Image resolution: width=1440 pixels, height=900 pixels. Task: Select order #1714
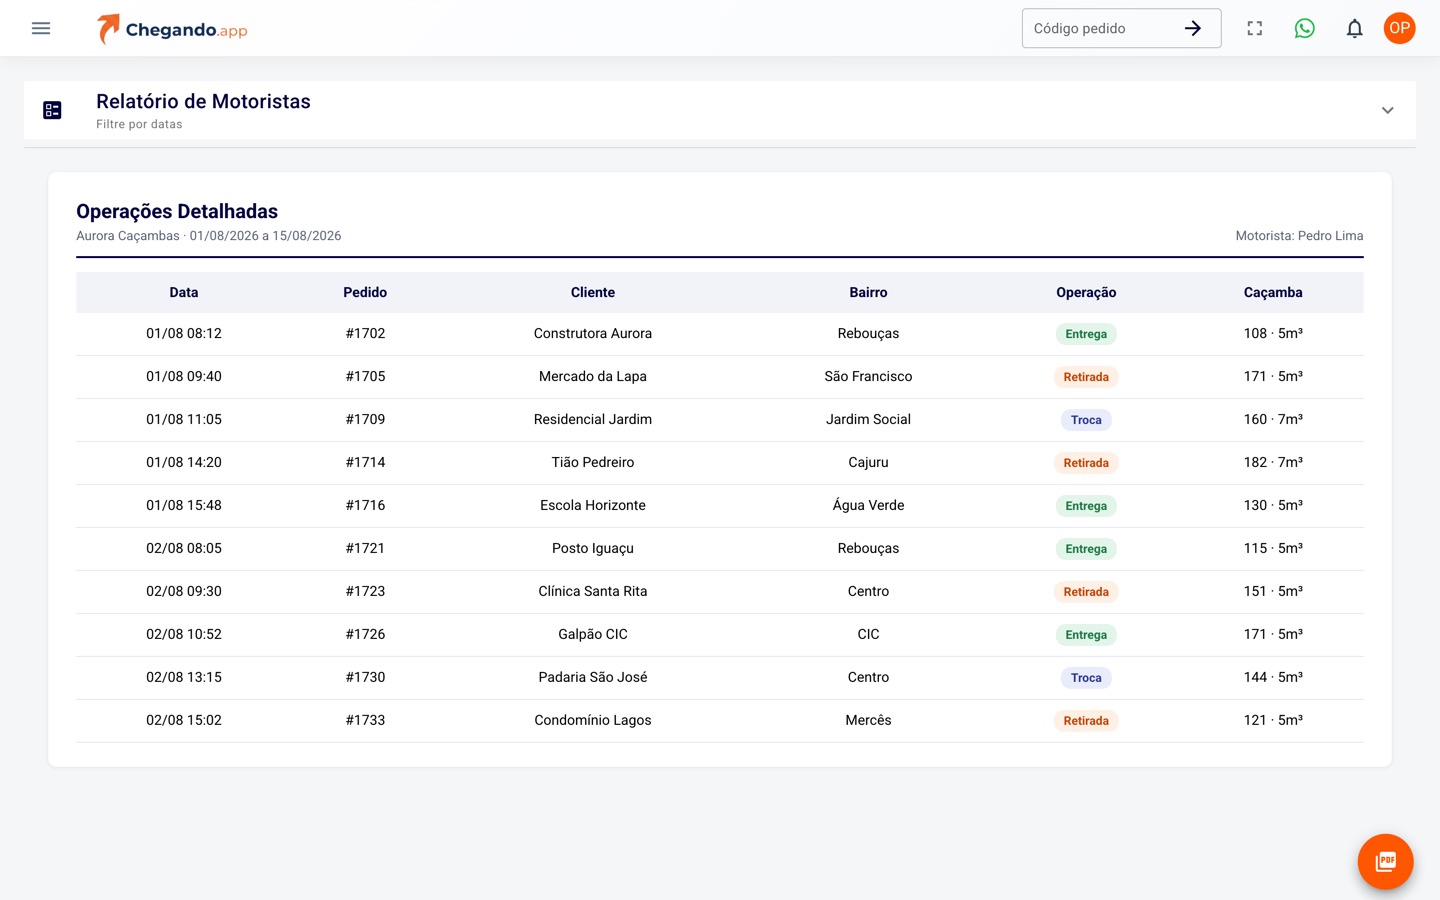point(365,462)
